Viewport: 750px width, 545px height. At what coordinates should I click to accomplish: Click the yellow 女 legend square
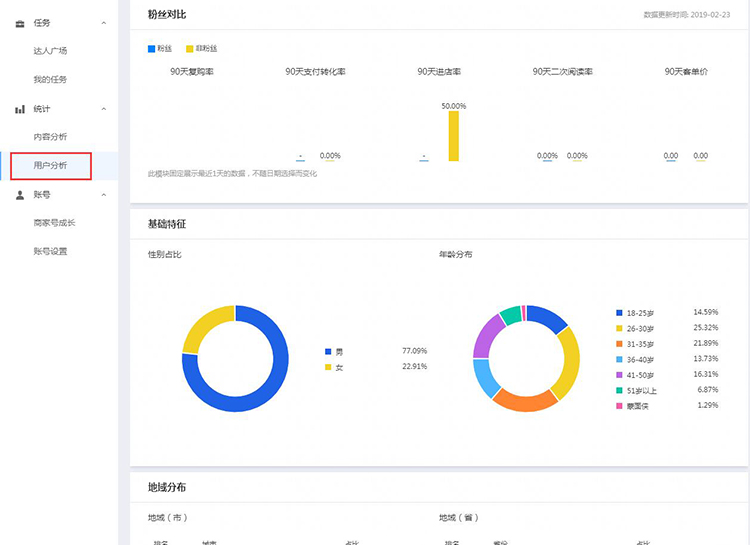(327, 367)
